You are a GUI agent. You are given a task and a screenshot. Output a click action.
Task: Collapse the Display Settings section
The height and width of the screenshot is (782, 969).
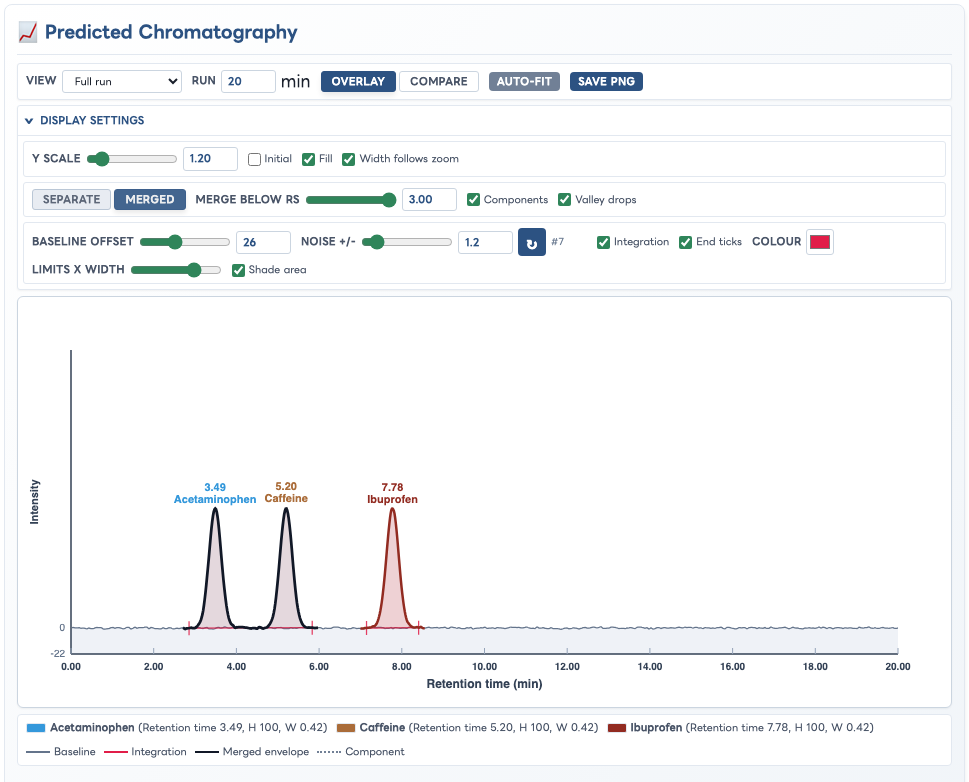85,120
